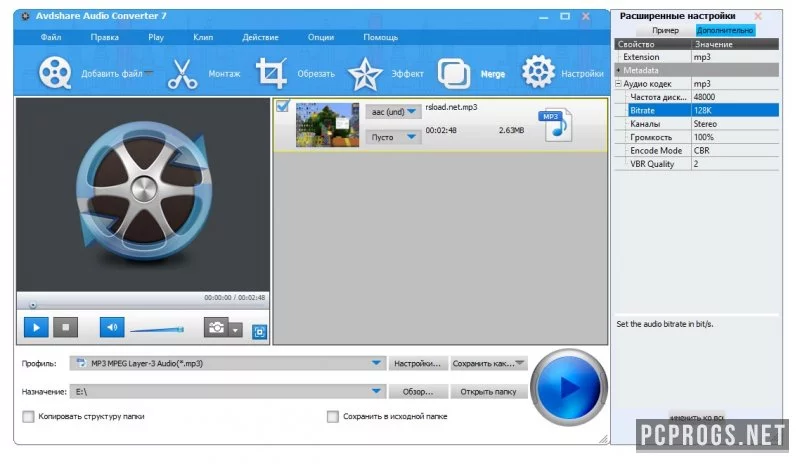Click the Открыть папку button
The image size is (800, 467).
489,391
